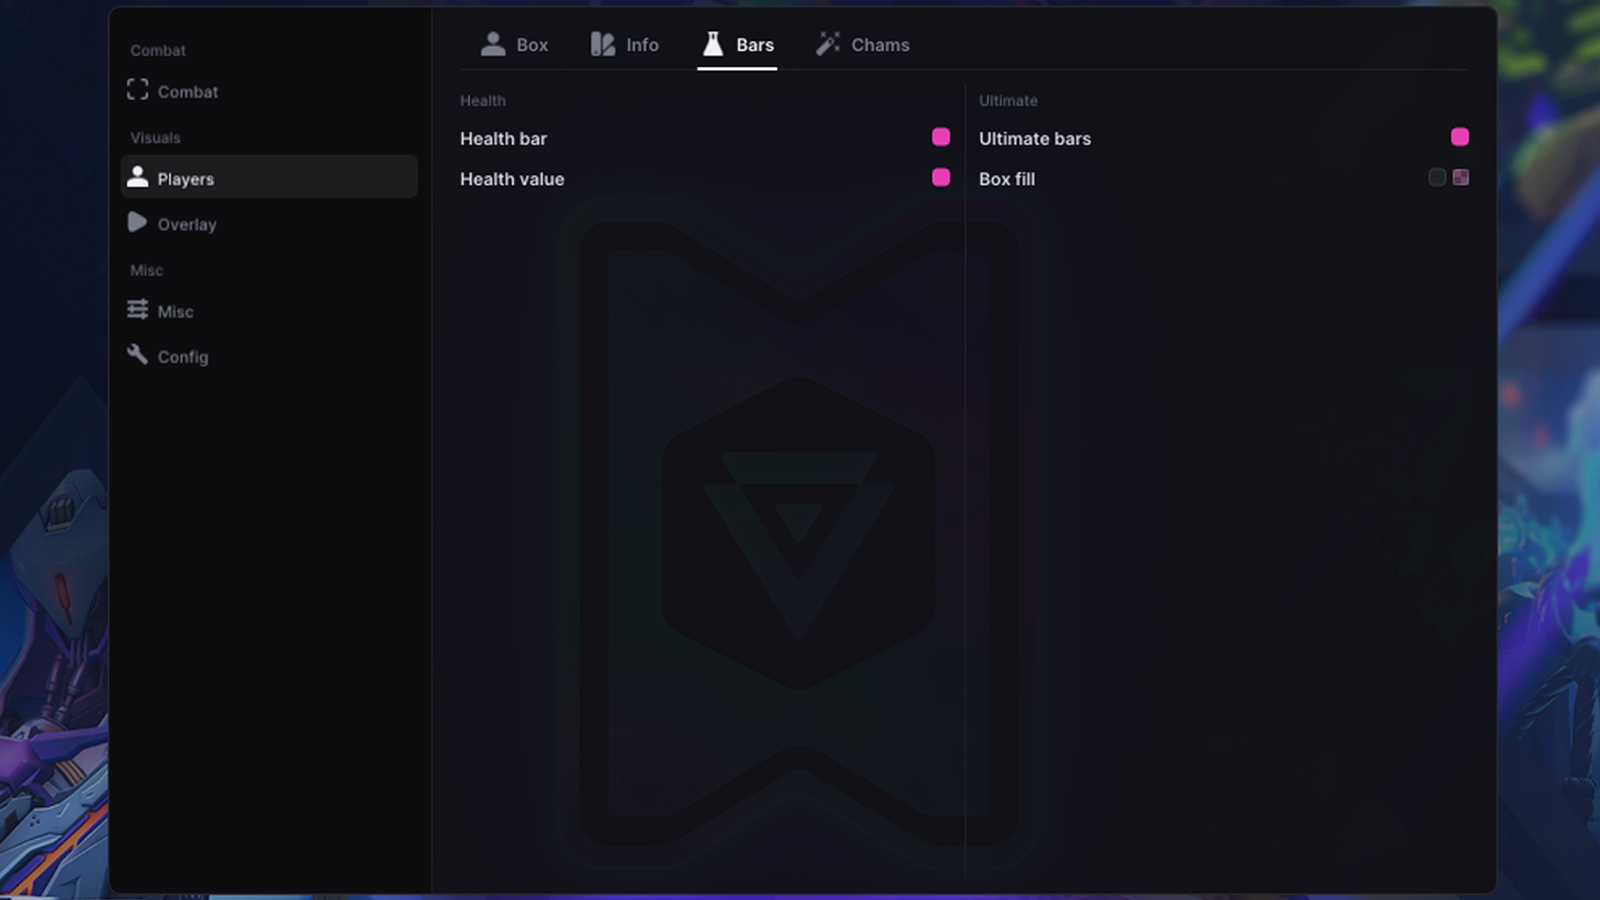Click the Misc sliders icon
This screenshot has width=1600, height=900.
click(138, 309)
